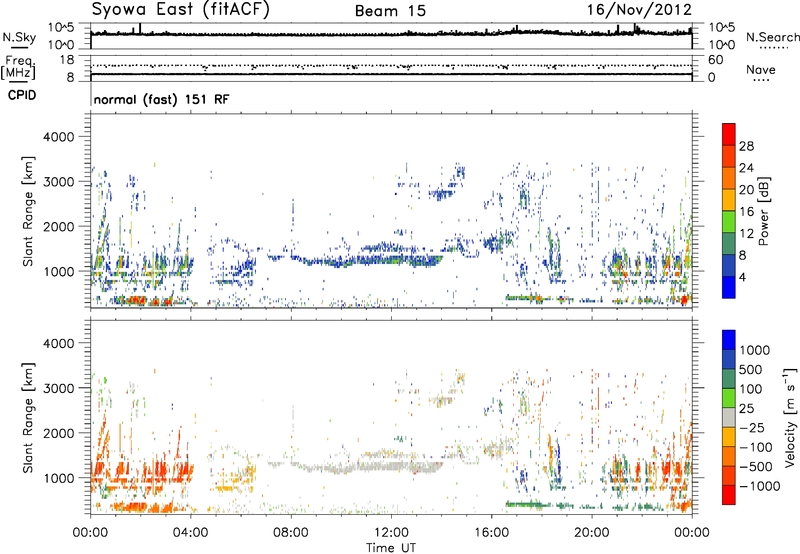Click 'normal (fast) 151 RF' text
Viewport: 800px width, 554px height.
coord(161,99)
